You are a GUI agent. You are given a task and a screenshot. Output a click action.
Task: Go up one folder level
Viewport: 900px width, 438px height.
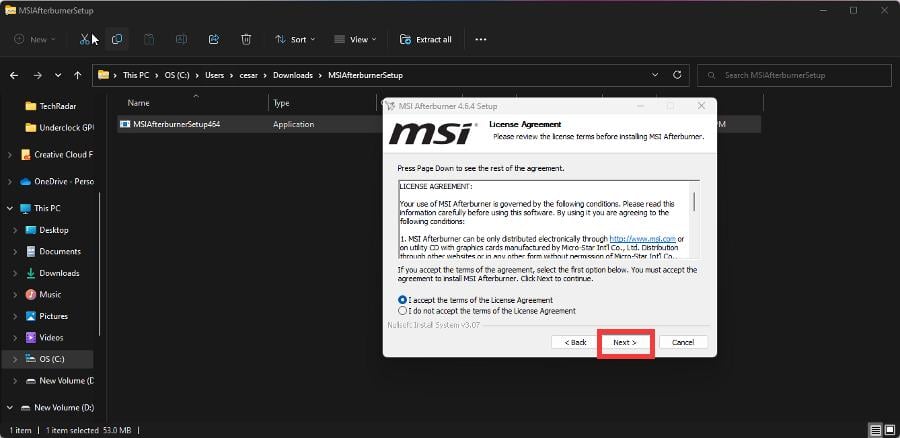(x=77, y=75)
